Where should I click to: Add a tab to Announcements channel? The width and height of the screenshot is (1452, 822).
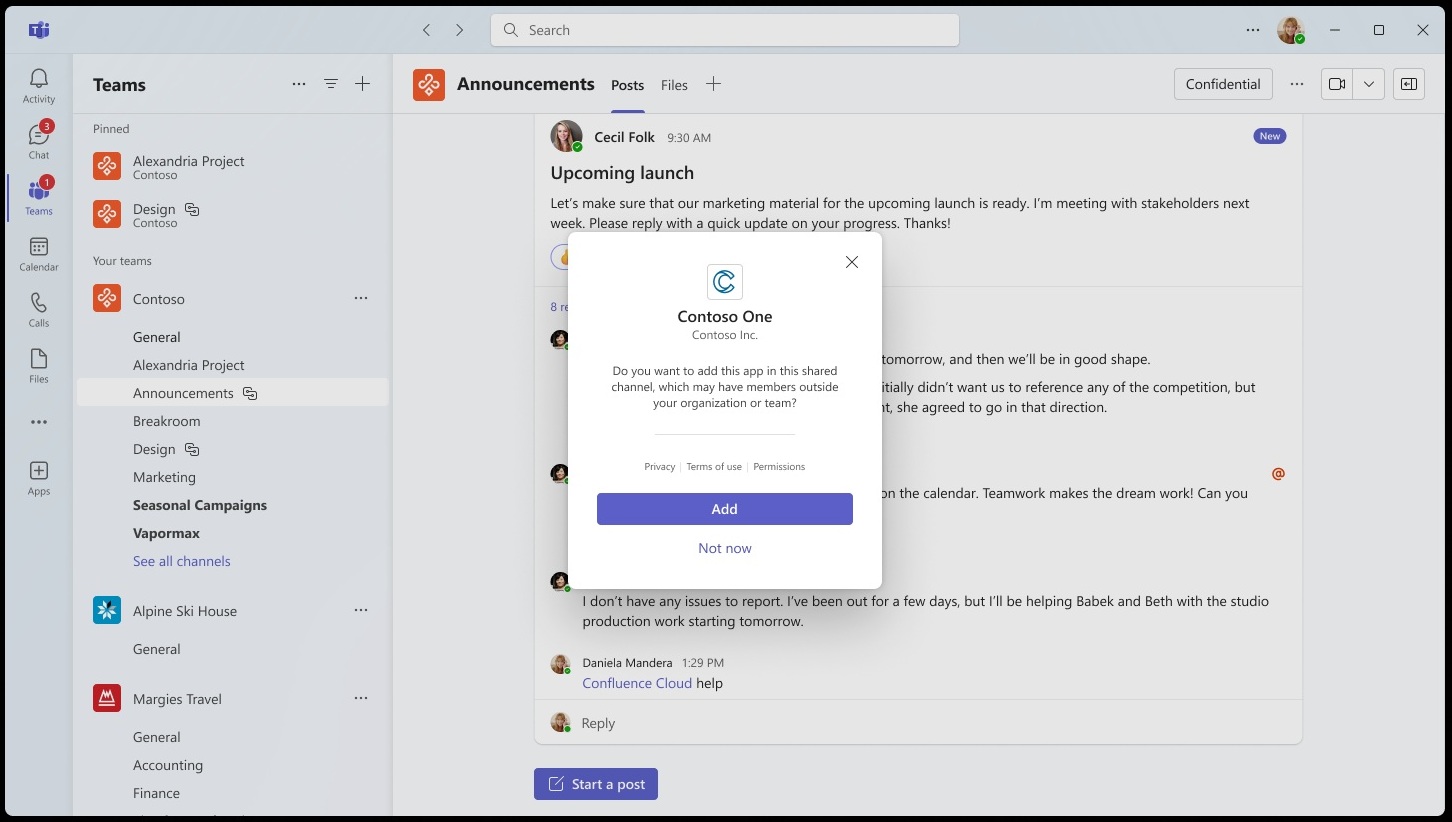(713, 84)
